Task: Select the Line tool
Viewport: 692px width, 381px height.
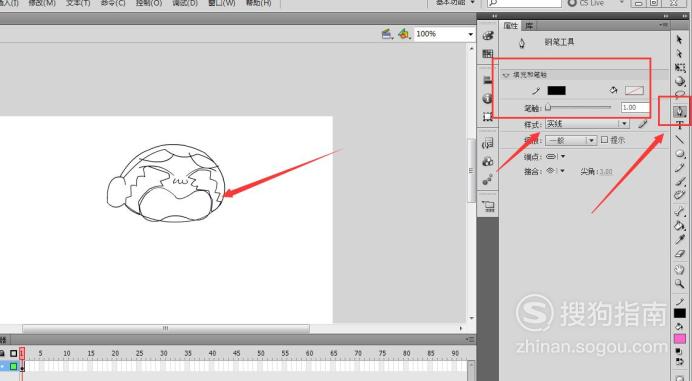Action: pyautogui.click(x=680, y=140)
